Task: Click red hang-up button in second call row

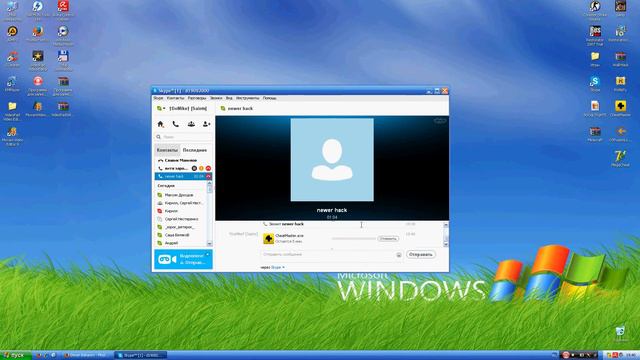Action: pos(208,168)
